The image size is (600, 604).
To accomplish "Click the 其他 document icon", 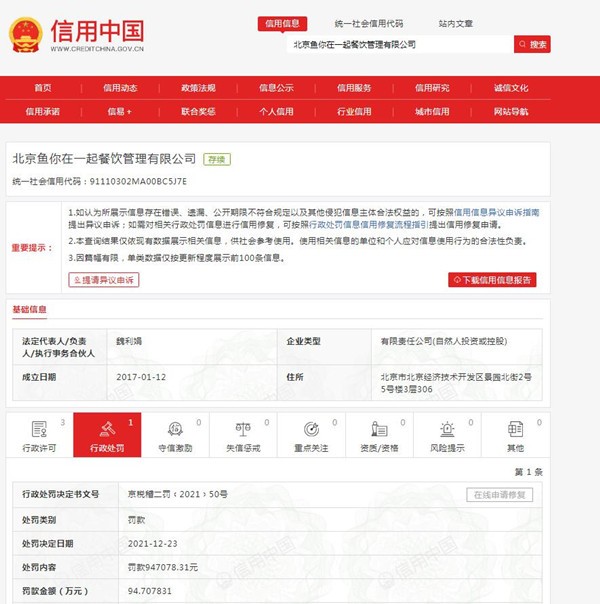I will click(x=515, y=429).
